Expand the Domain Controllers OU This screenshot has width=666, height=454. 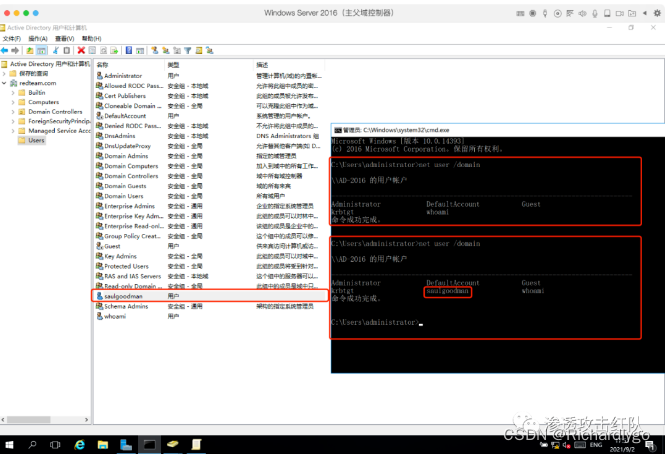point(13,112)
